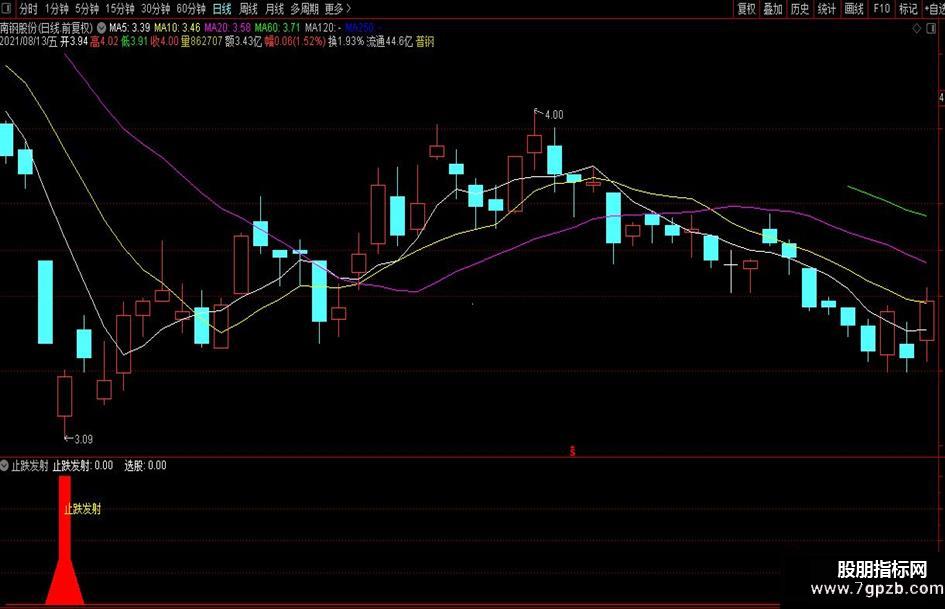Viewport: 945px width, 609px height.
Task: Click the red marker on the time axis
Action: pos(573,450)
